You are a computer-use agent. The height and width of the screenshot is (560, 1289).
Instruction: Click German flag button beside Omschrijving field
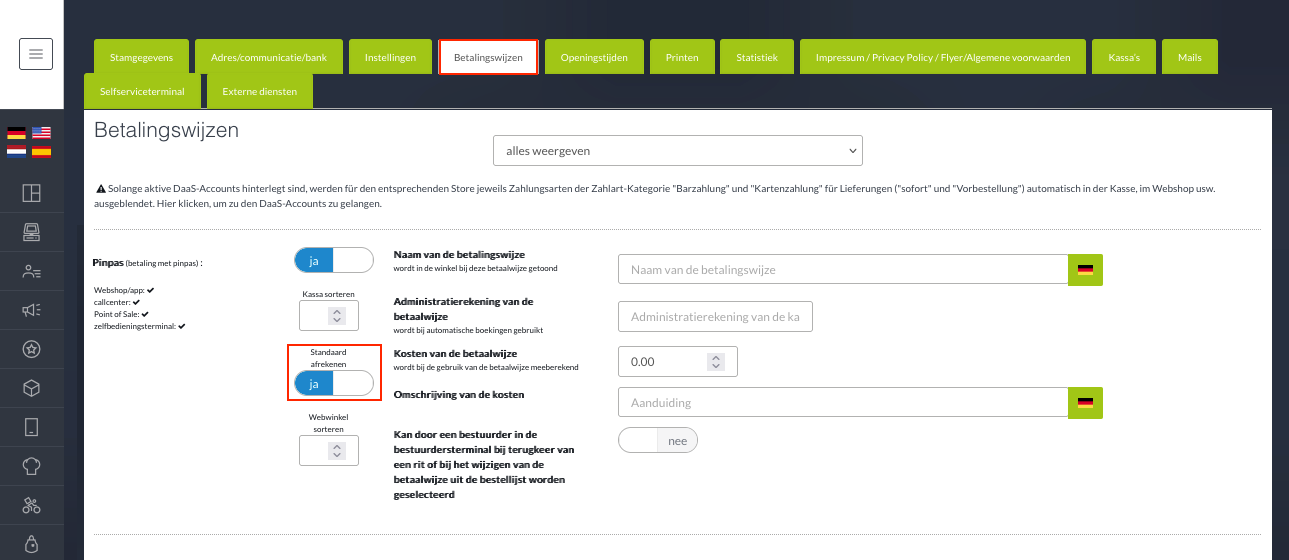click(x=1085, y=402)
